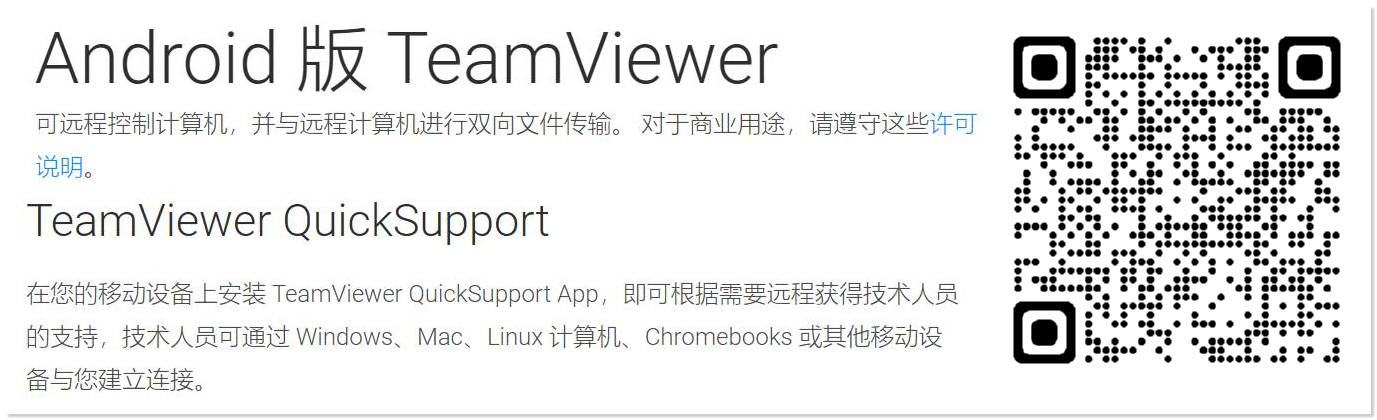Click the Android 版 TeamViewer heading

coord(406,59)
